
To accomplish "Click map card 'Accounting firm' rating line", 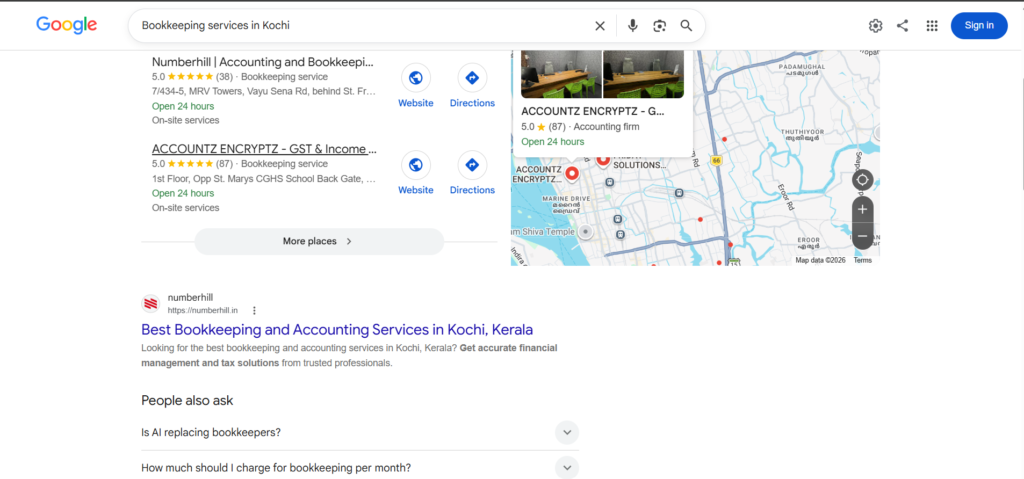I will [580, 127].
